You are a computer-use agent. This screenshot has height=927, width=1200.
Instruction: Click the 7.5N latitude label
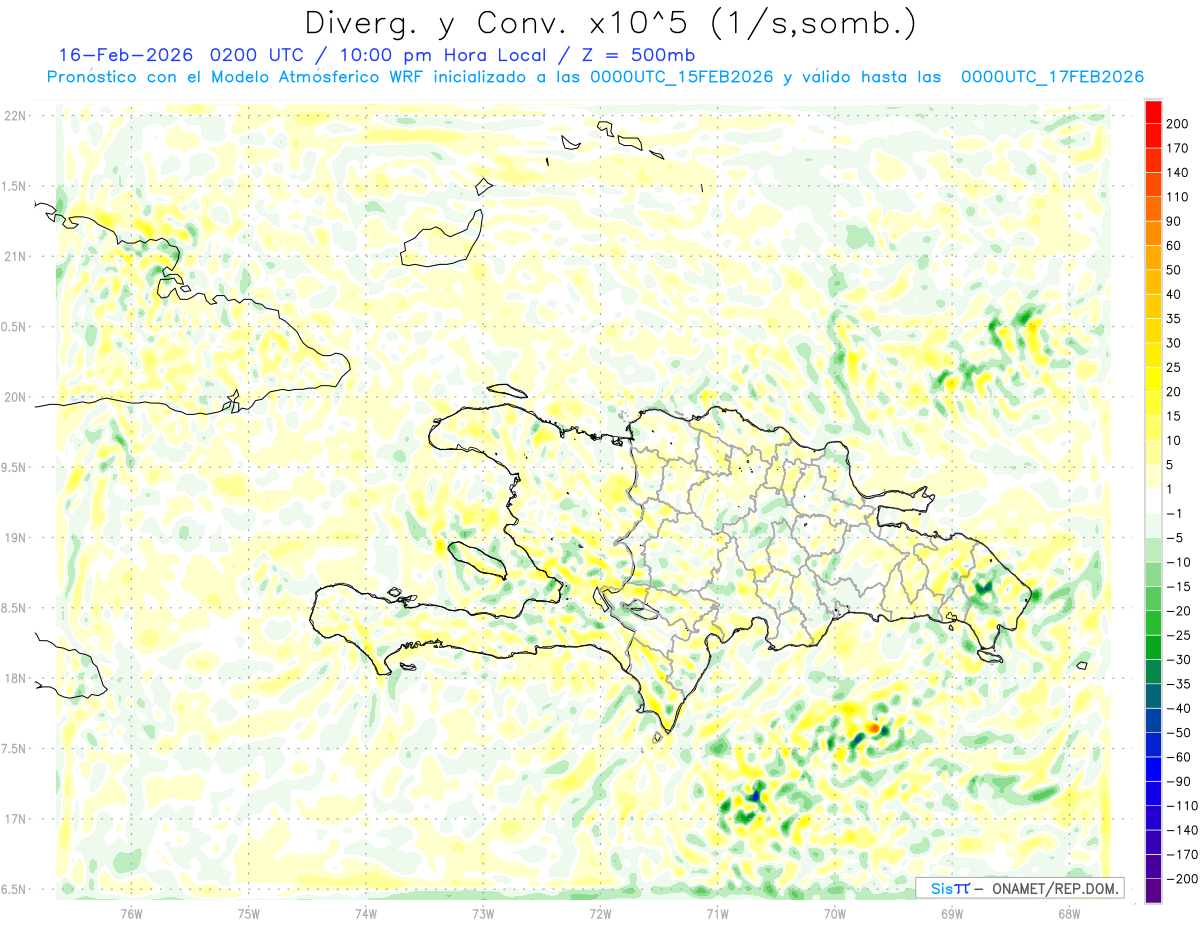tap(14, 749)
